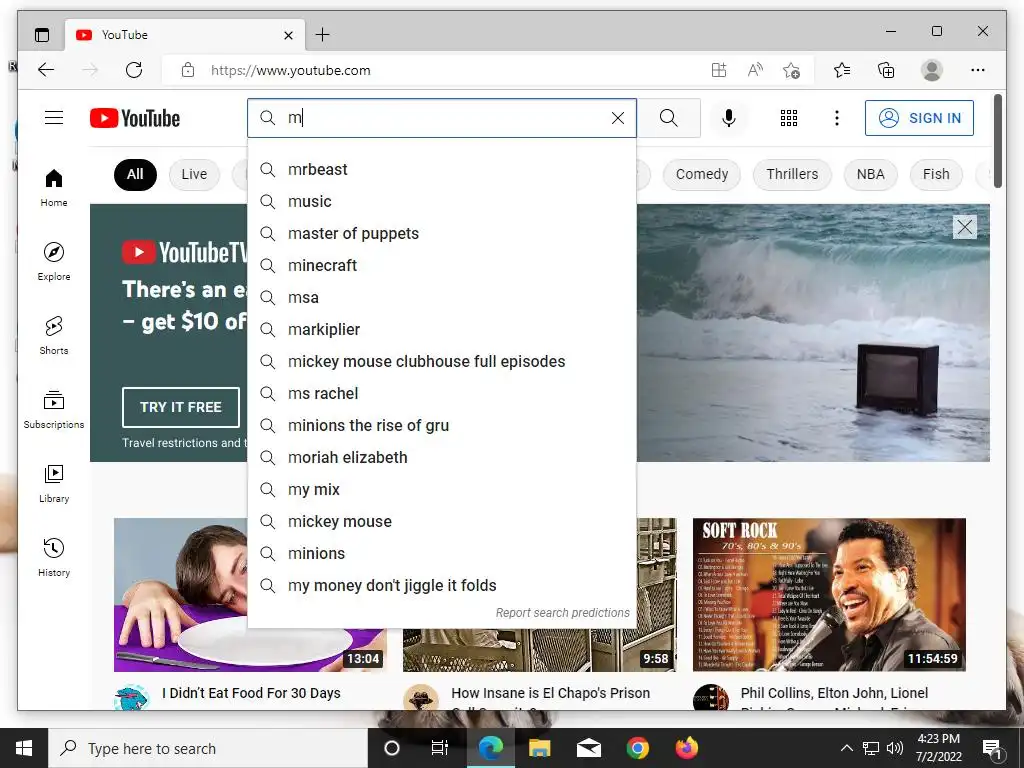Open the Soft Rock video thumbnail
The height and width of the screenshot is (768, 1024).
click(x=829, y=594)
